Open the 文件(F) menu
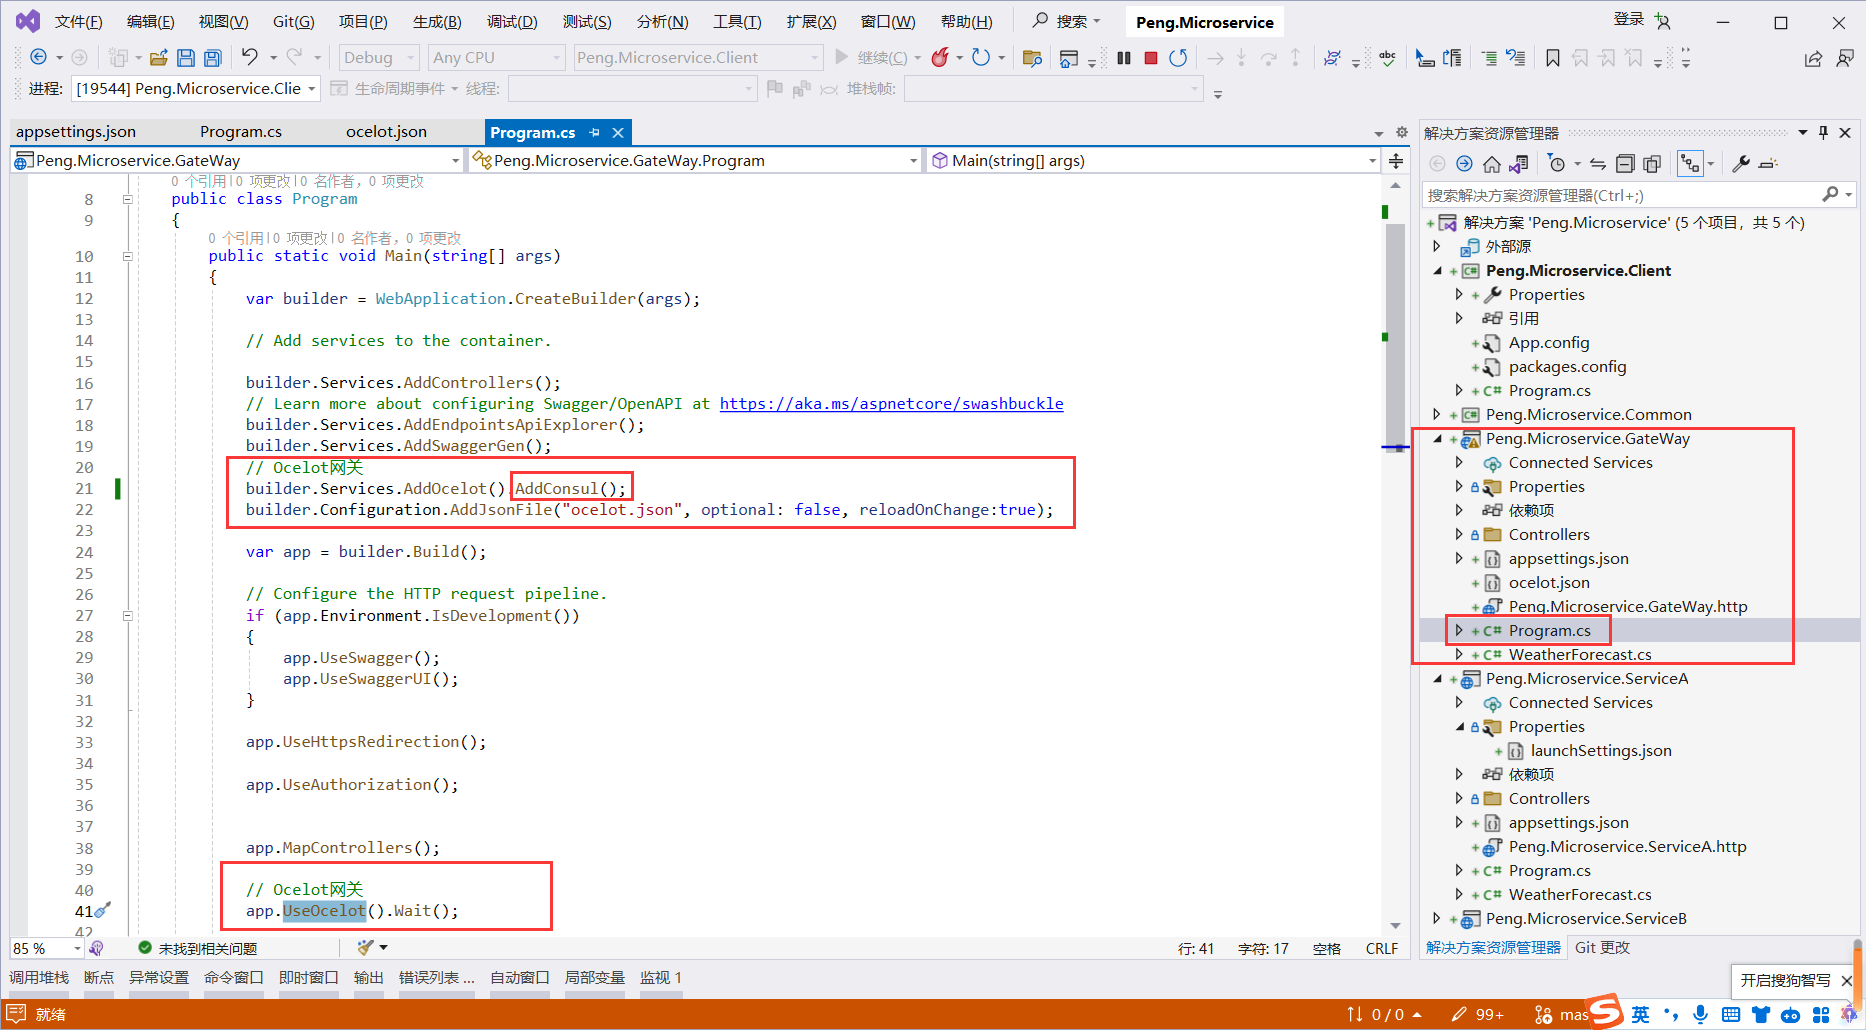The height and width of the screenshot is (1030, 1866). click(78, 22)
